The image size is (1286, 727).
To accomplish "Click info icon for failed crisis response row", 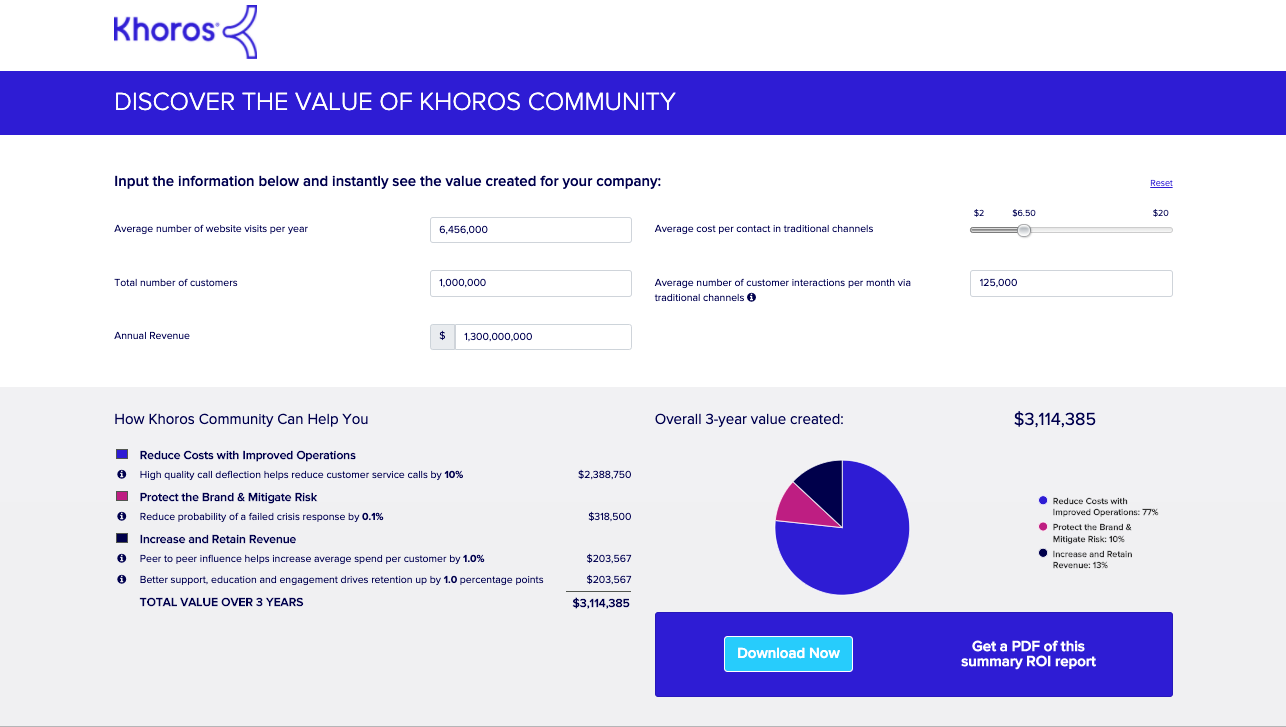I will tap(121, 517).
